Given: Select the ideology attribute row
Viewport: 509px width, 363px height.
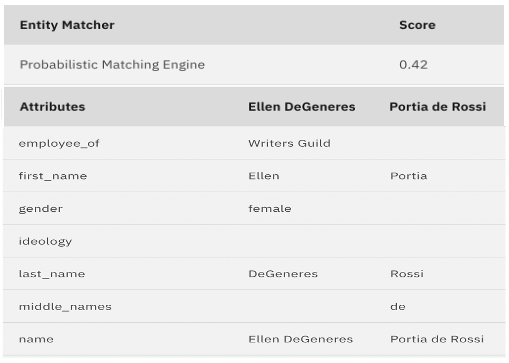Looking at the screenshot, I should pos(254,241).
